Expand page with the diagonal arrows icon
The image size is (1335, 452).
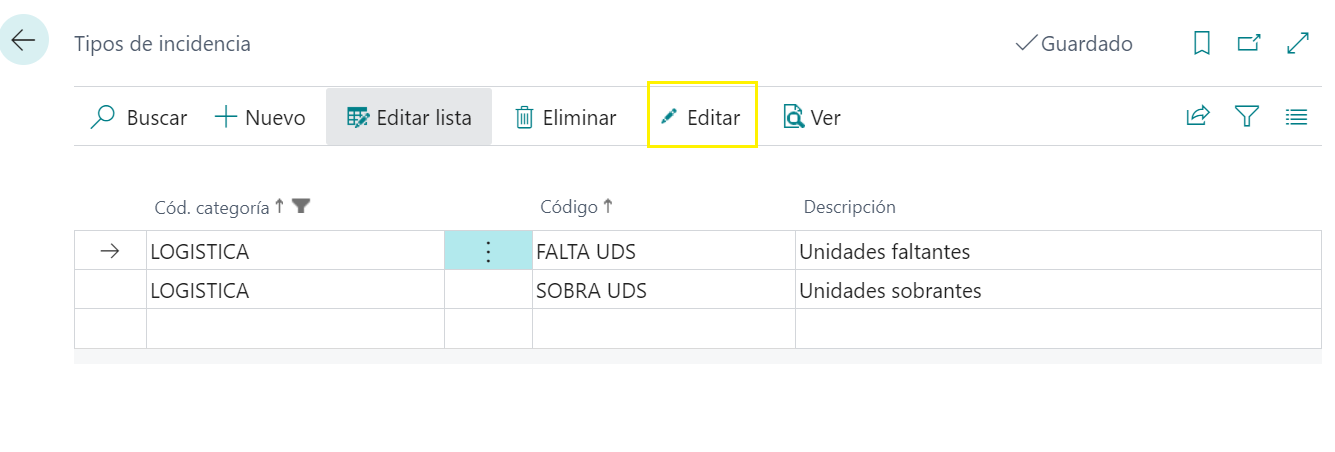click(1298, 43)
